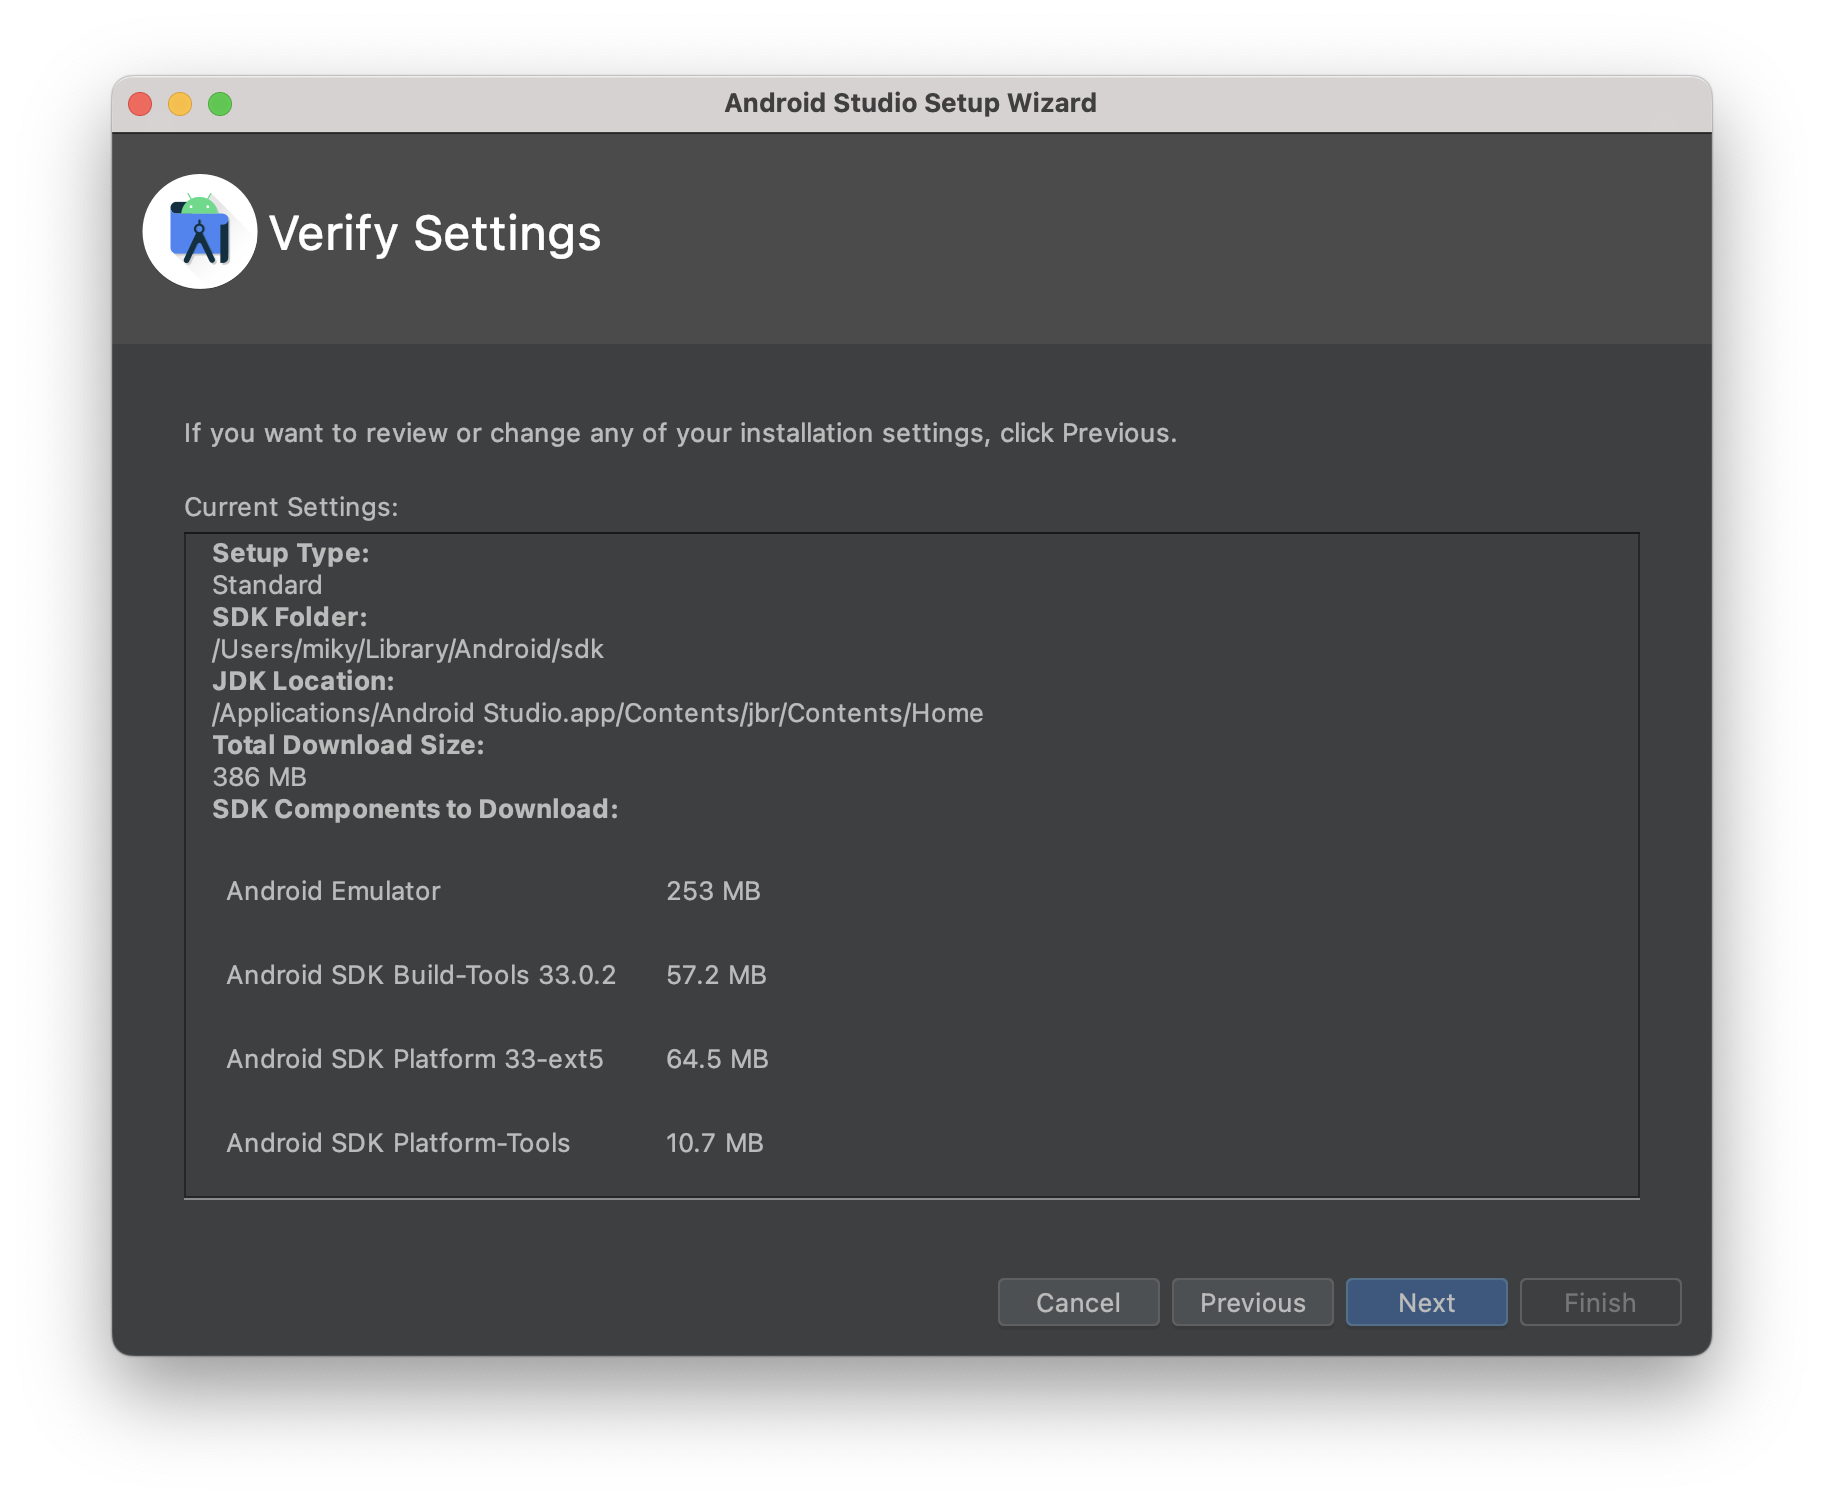This screenshot has height=1504, width=1824.
Task: Click the review installation settings instruction text
Action: pos(680,433)
